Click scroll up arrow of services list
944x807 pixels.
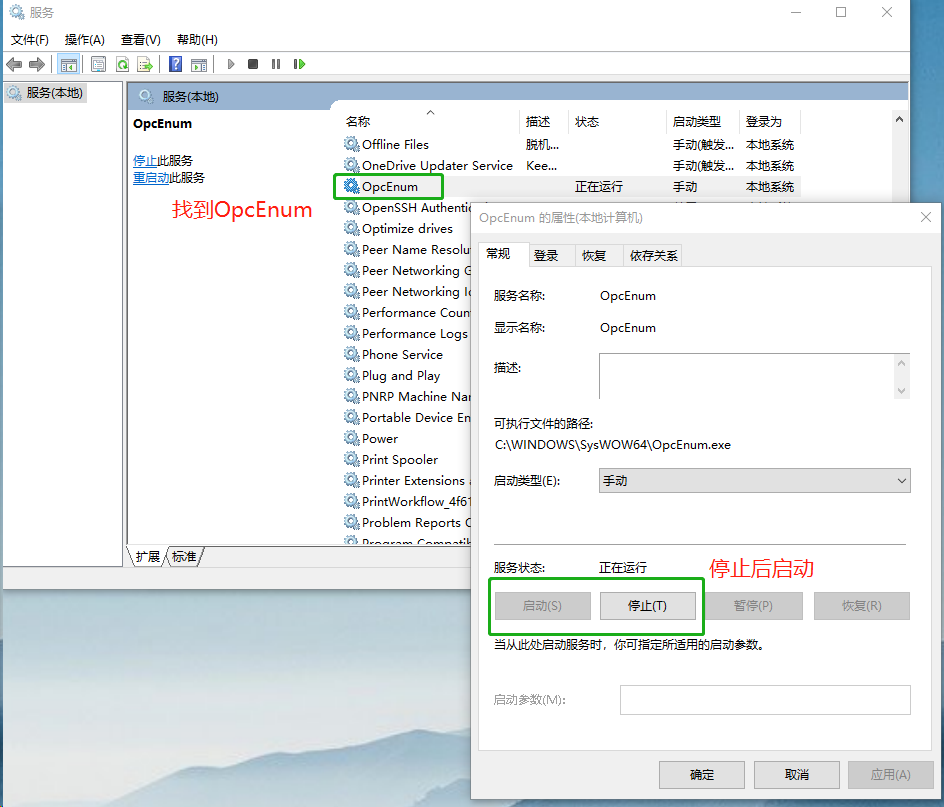899,119
